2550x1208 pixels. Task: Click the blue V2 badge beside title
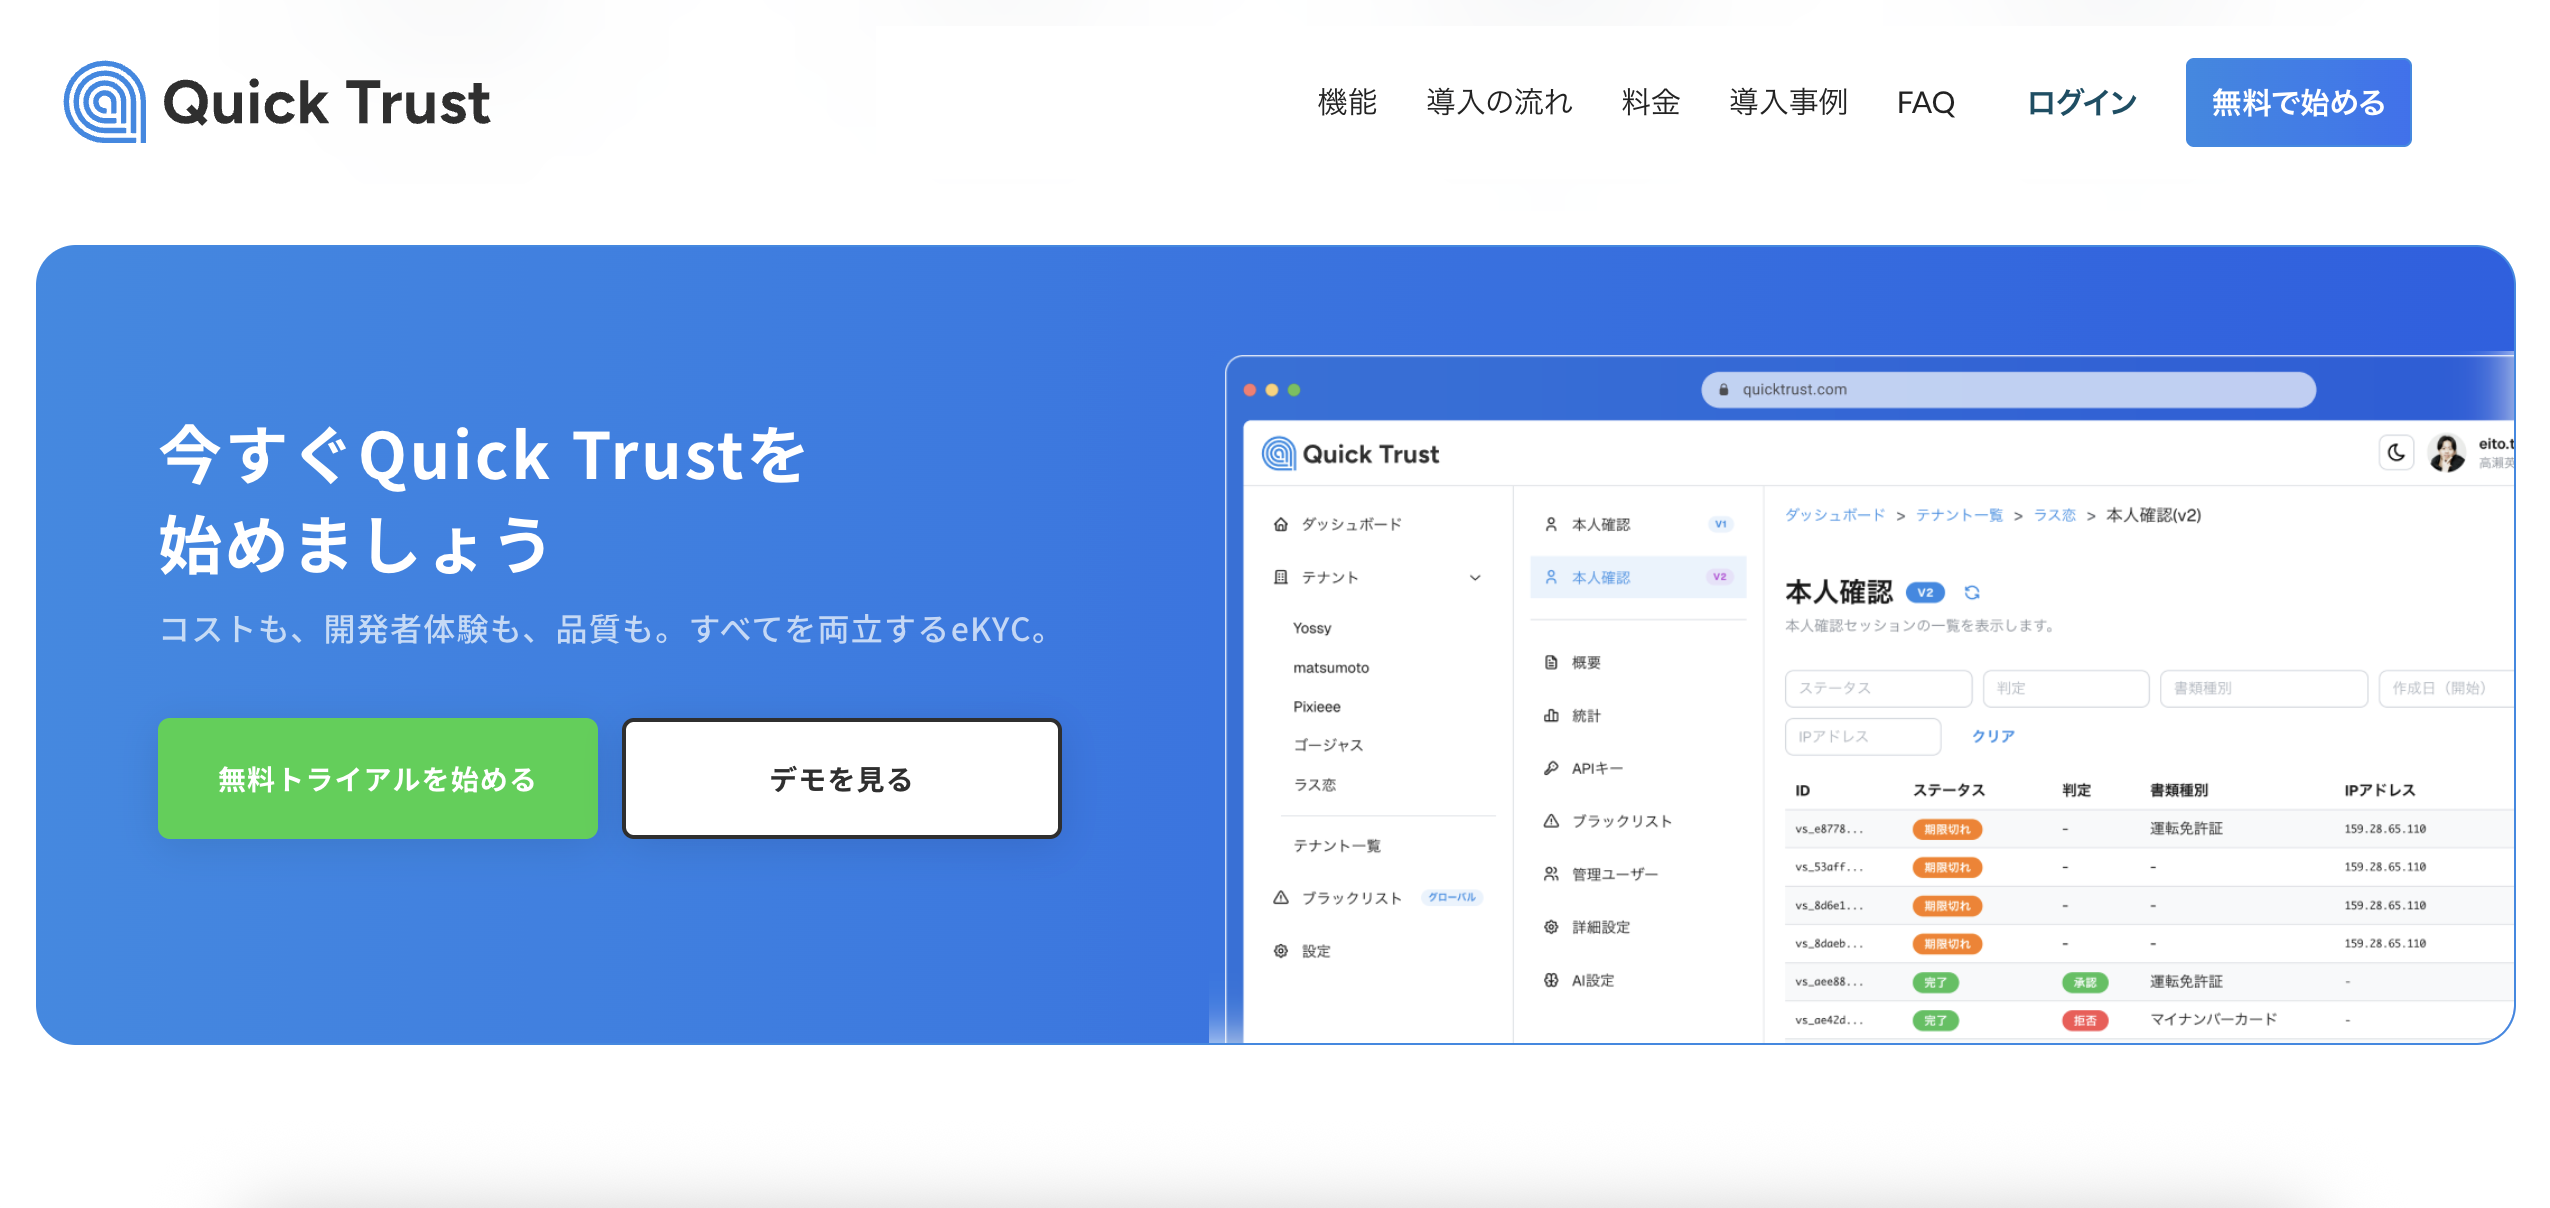point(1925,592)
